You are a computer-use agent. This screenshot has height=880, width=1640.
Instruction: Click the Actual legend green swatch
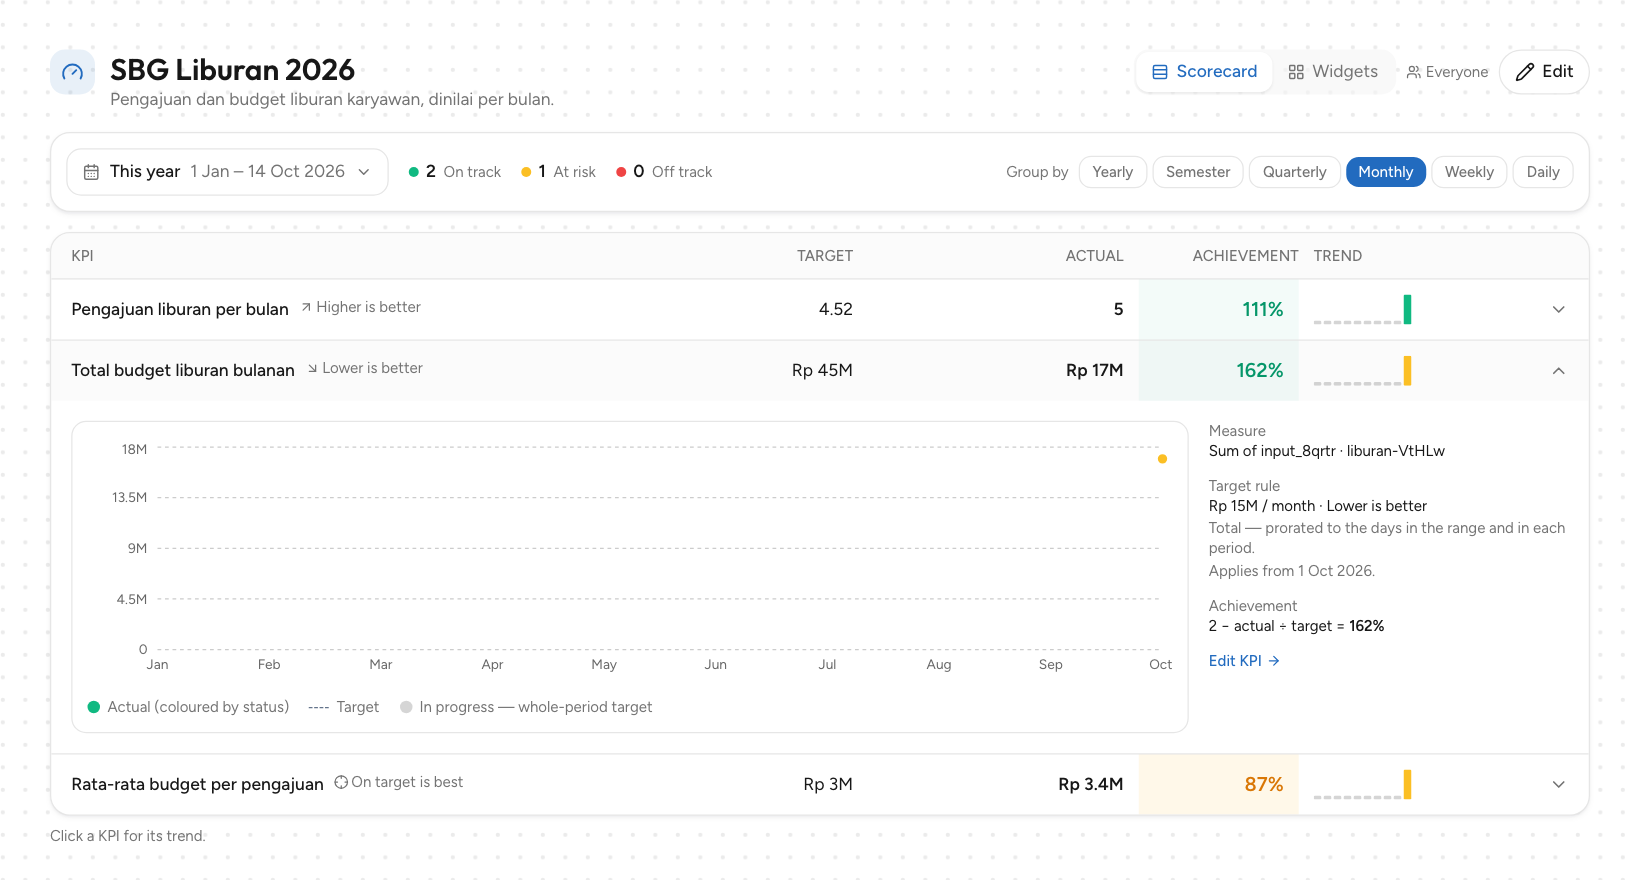pyautogui.click(x=94, y=707)
